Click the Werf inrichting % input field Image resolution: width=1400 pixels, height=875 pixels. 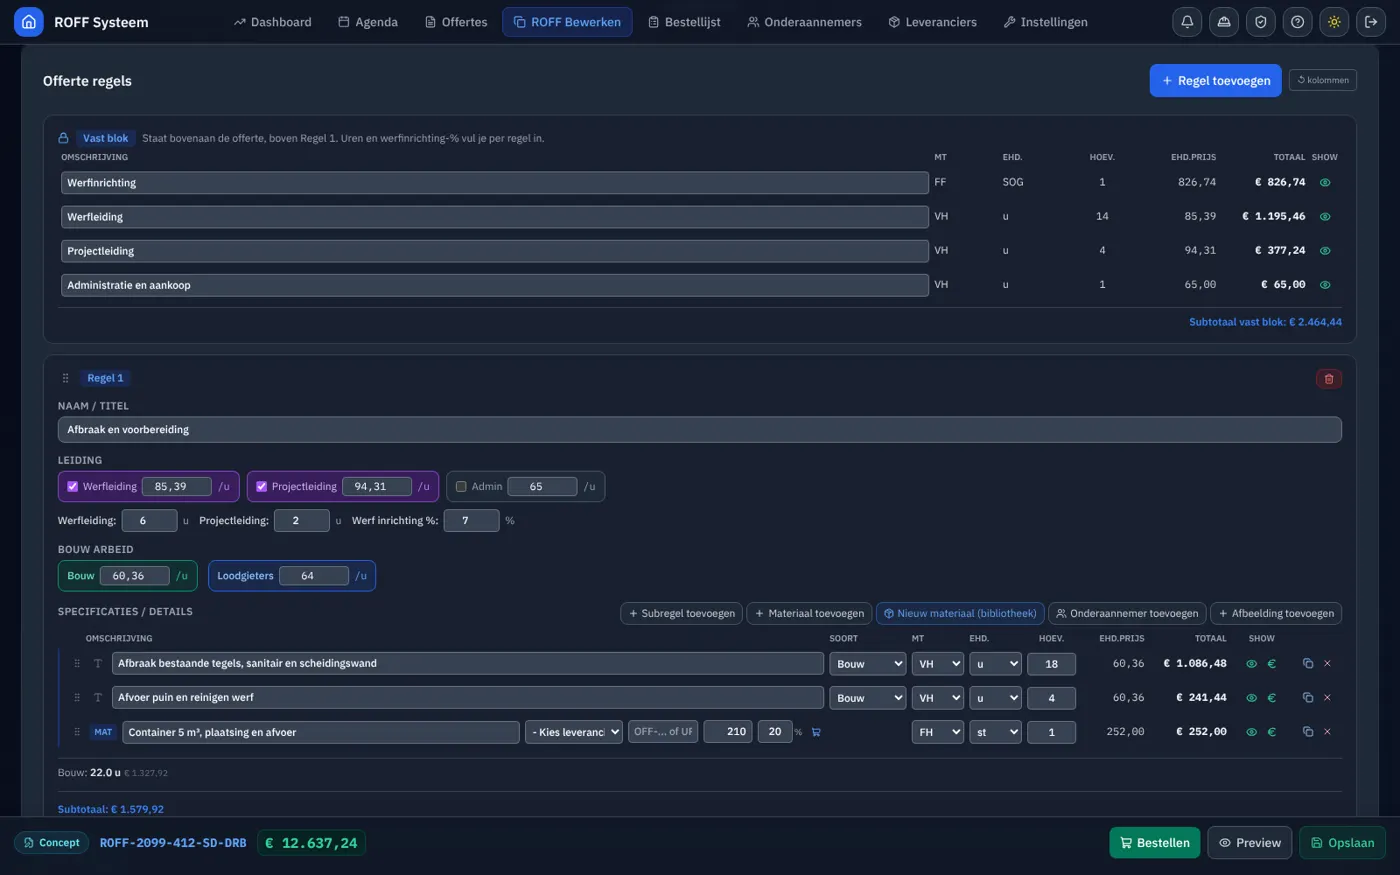tap(471, 521)
